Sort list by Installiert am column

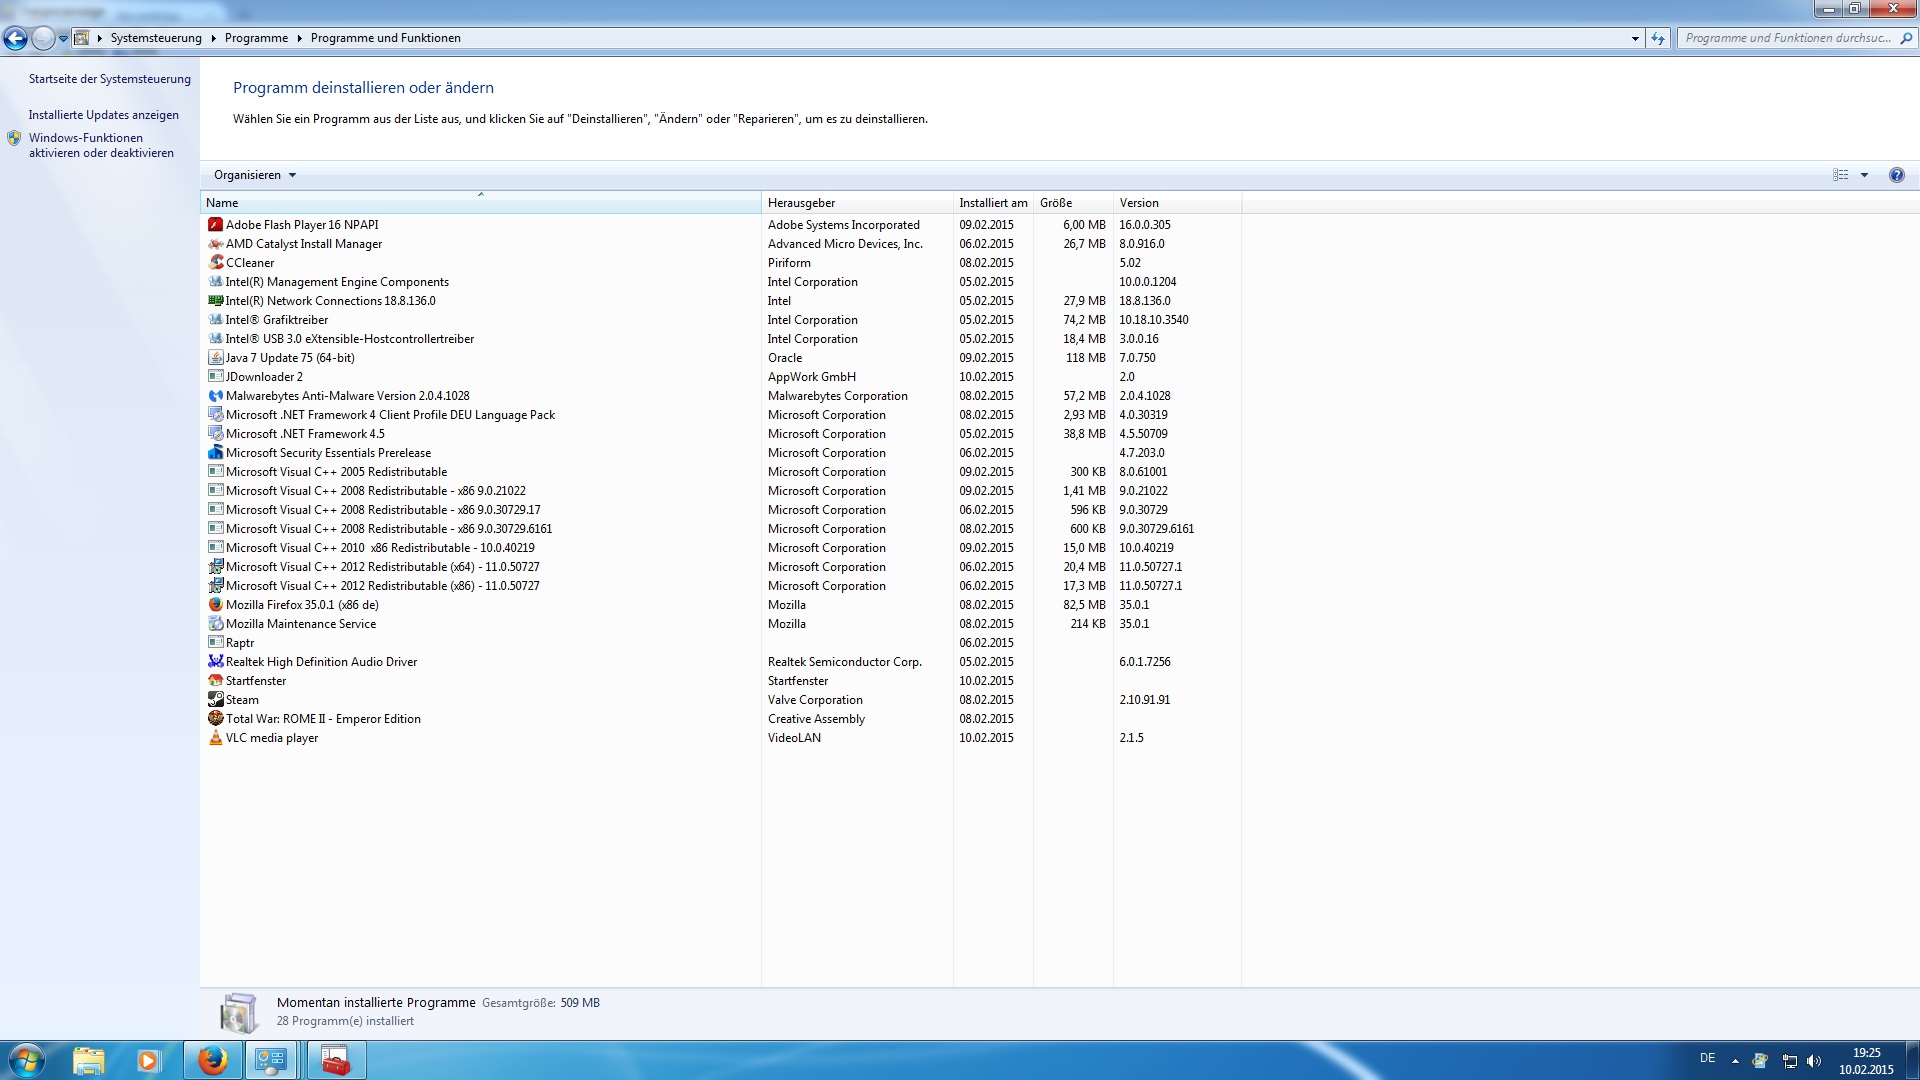tap(992, 203)
